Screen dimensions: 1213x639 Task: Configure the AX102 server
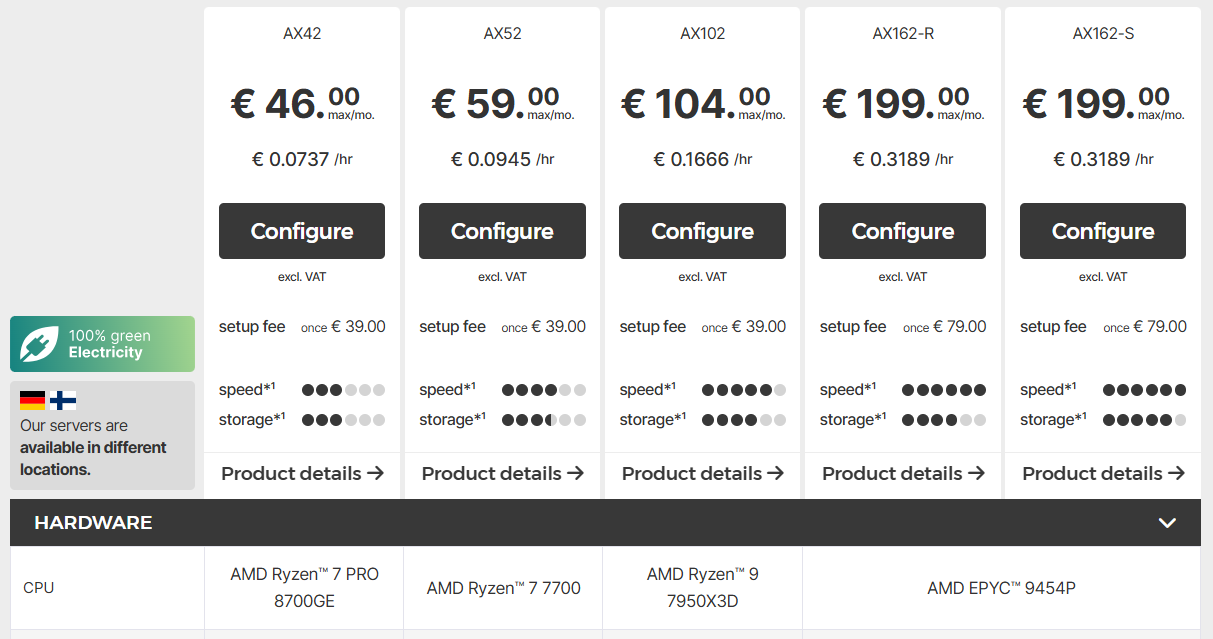tap(702, 231)
